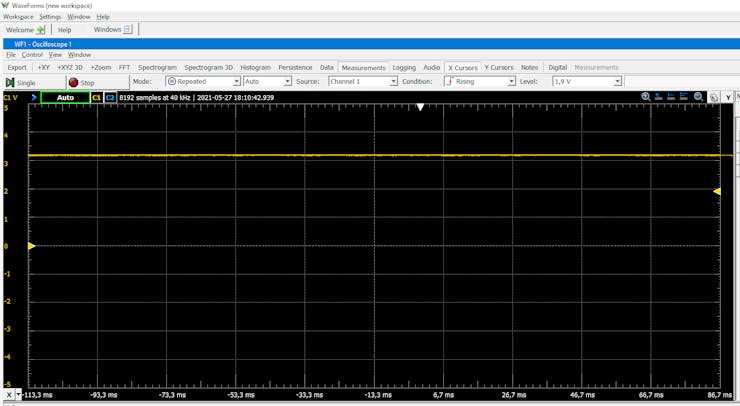Open the Audio view
Image resolution: width=740 pixels, height=406 pixels.
coord(431,68)
